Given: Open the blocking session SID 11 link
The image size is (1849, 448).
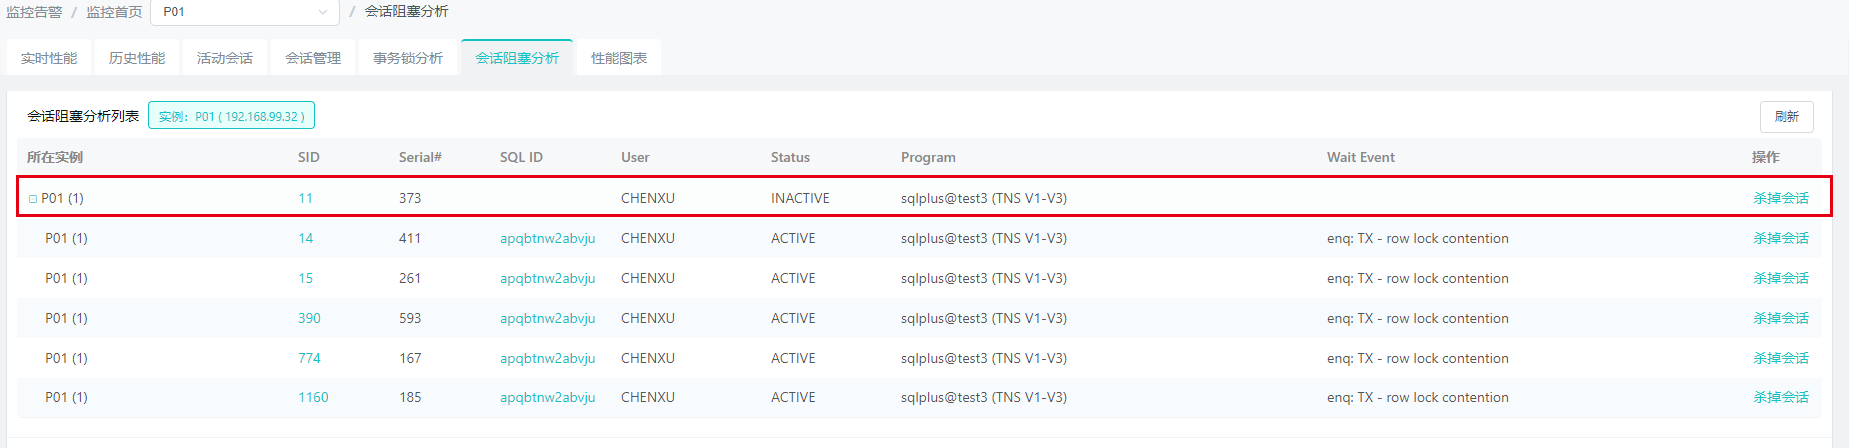Looking at the screenshot, I should [305, 198].
